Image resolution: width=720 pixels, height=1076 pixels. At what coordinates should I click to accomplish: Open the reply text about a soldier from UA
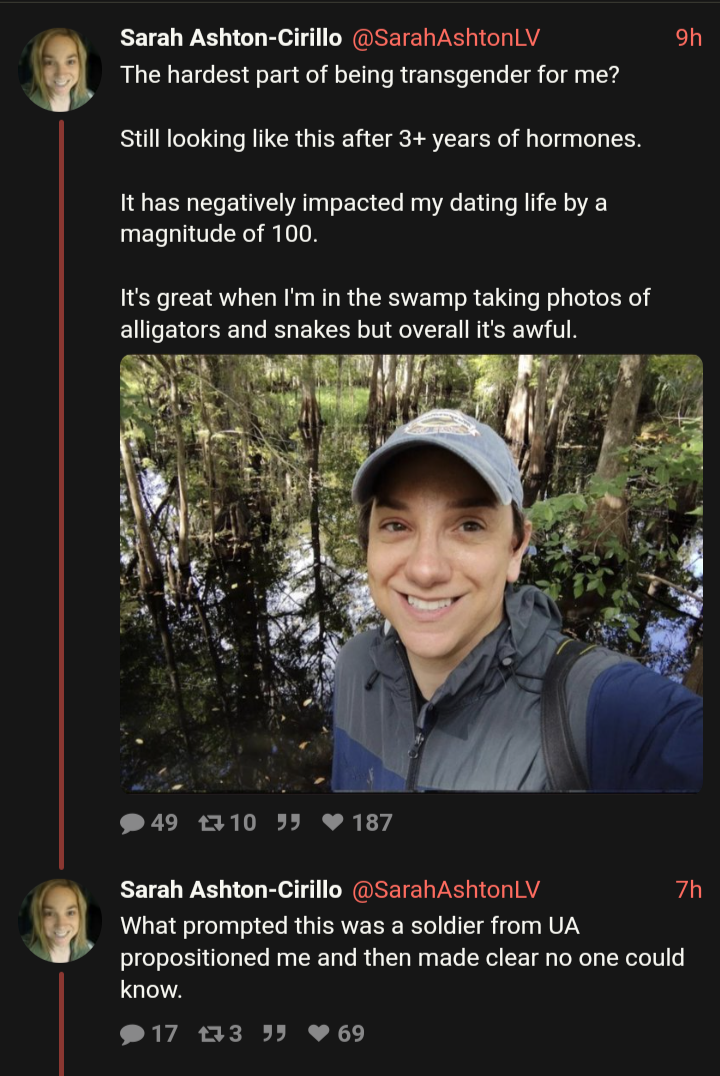[400, 957]
